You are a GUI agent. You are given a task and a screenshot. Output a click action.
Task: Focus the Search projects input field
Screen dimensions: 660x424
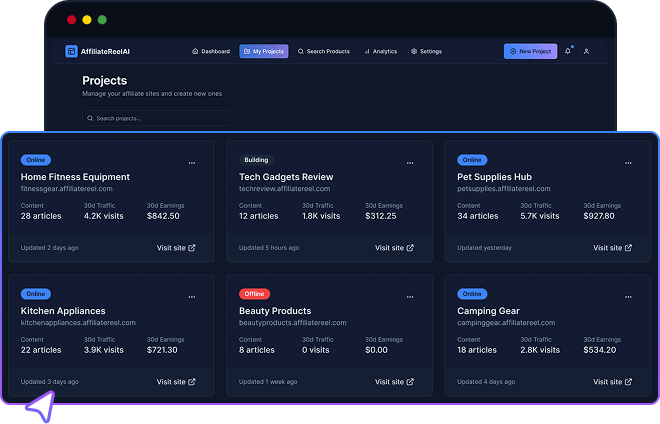160,118
